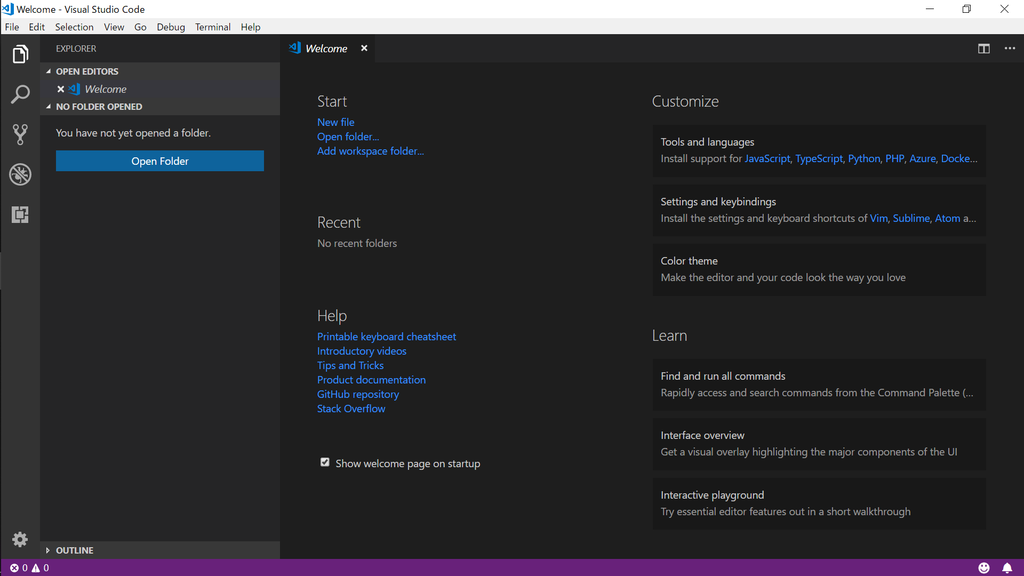Collapse the No Folder Opened section
Screen dimensions: 1024x576
point(48,106)
